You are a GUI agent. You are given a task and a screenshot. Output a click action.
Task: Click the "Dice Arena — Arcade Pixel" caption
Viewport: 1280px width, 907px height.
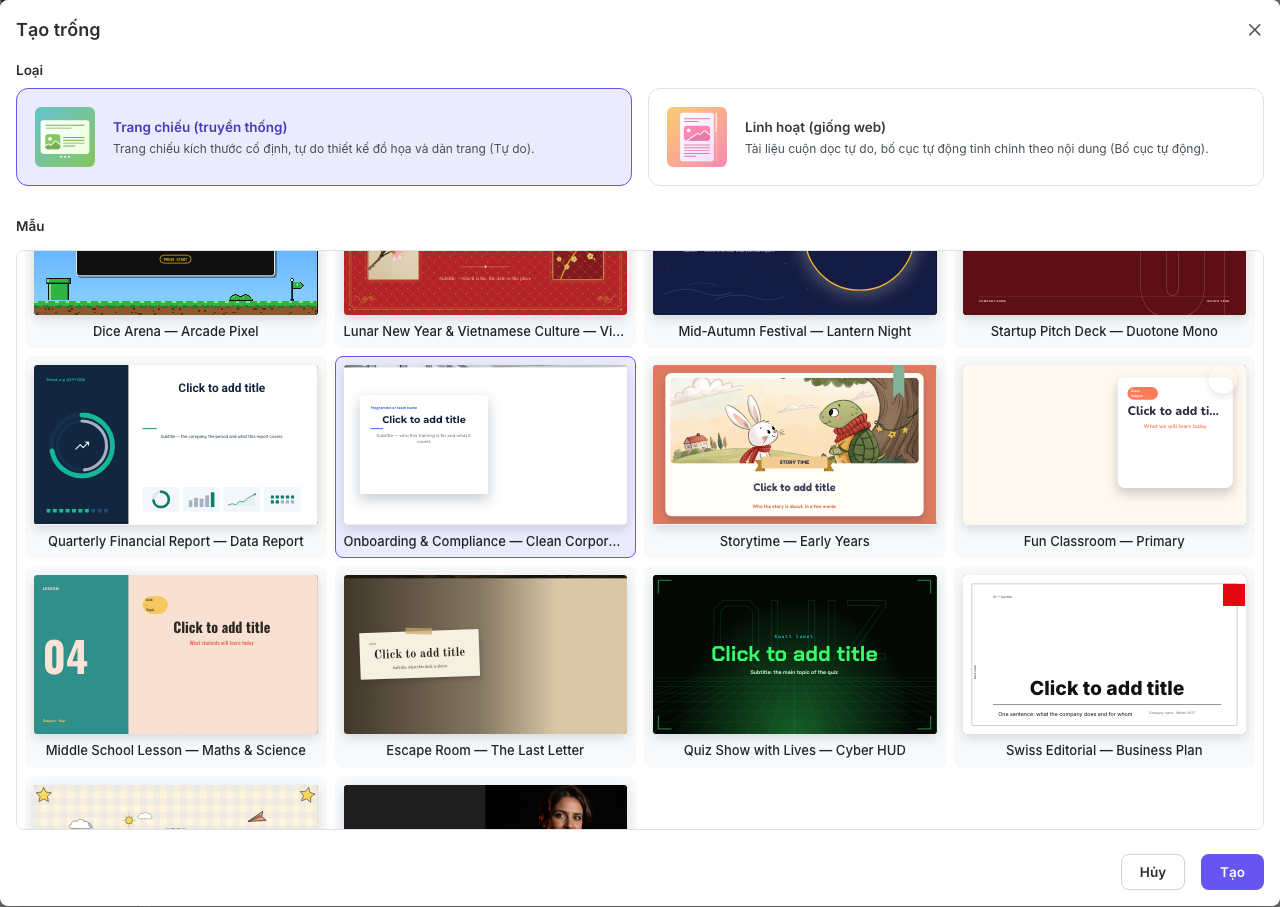tap(176, 331)
